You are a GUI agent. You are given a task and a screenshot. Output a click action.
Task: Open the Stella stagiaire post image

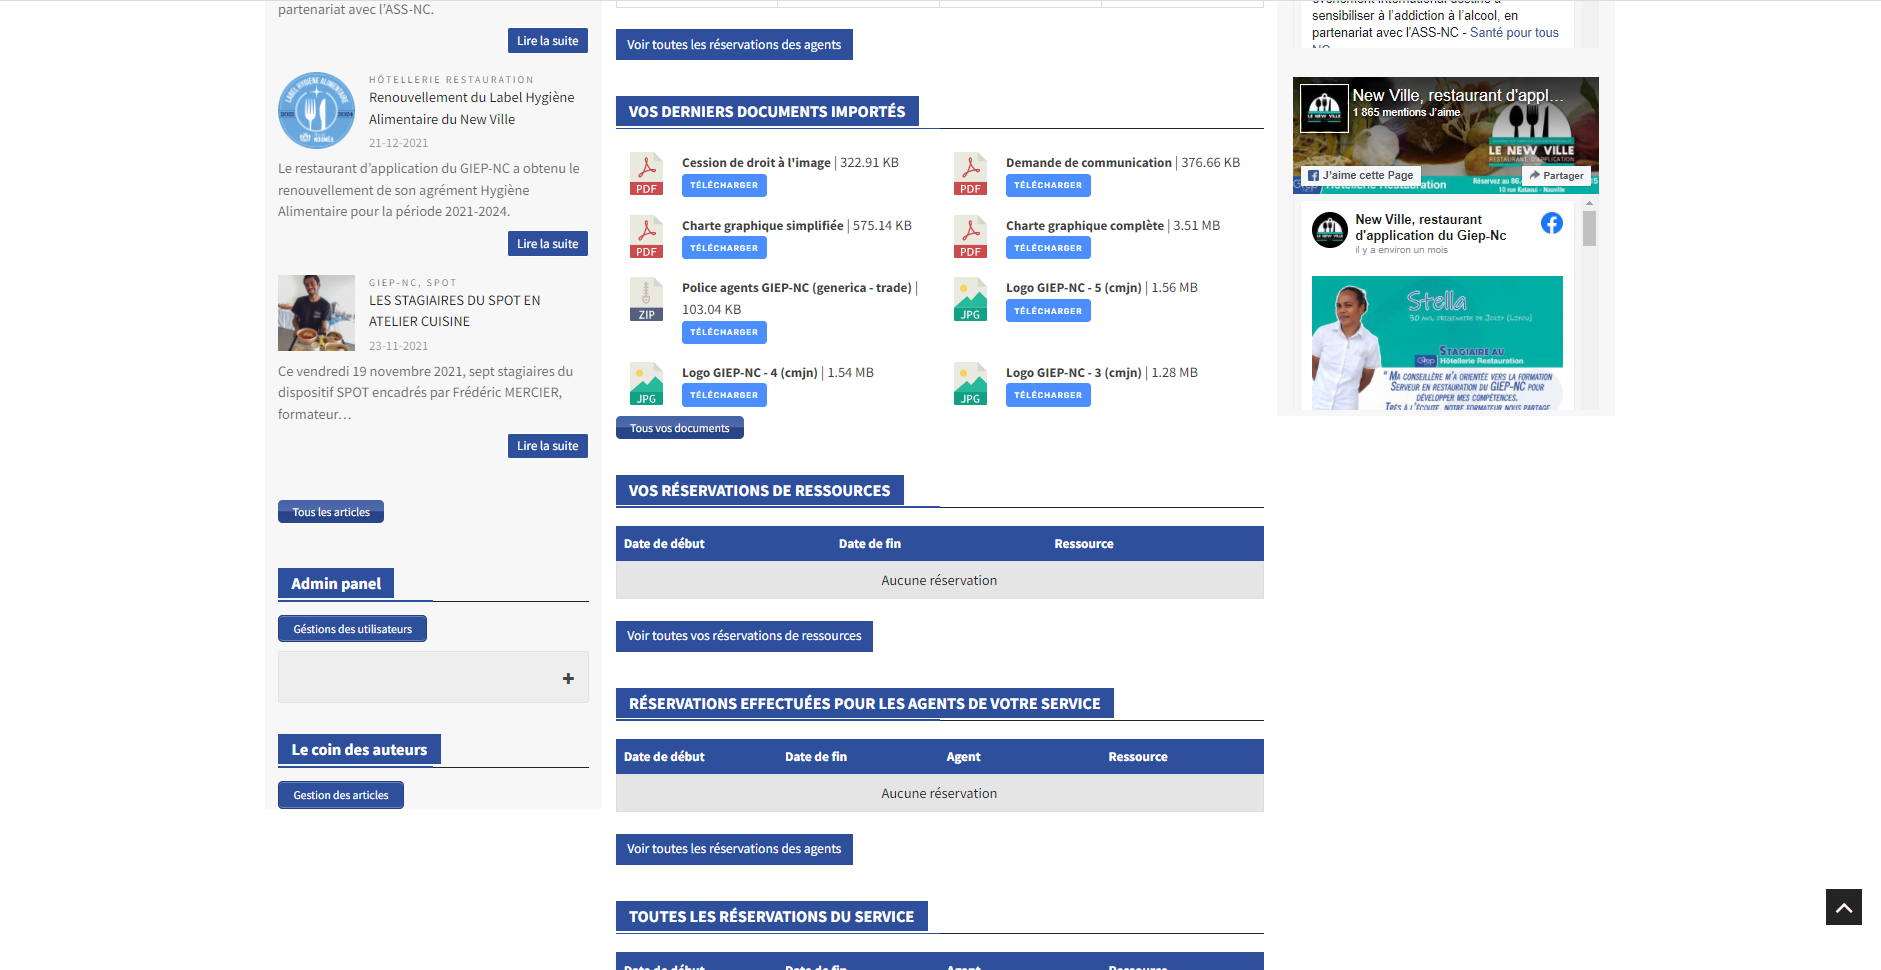(1437, 343)
